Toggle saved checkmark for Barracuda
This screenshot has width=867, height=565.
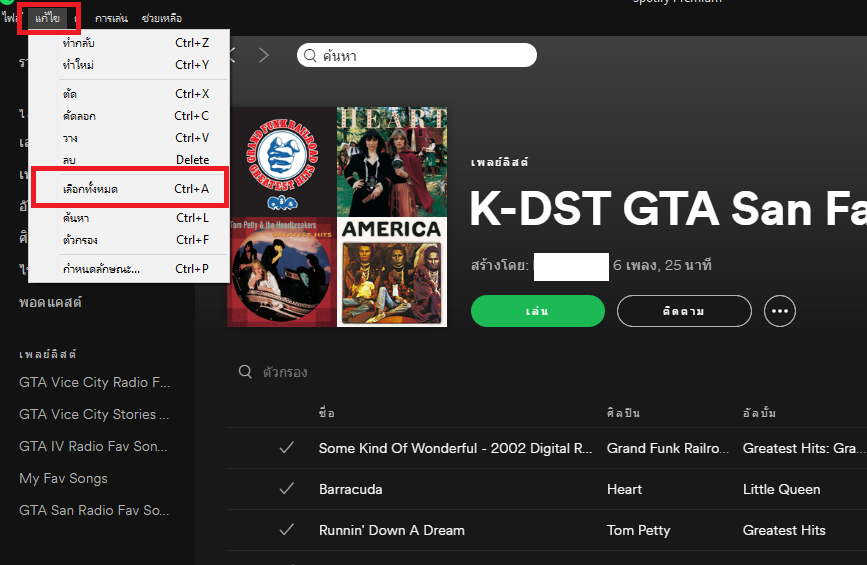point(286,489)
